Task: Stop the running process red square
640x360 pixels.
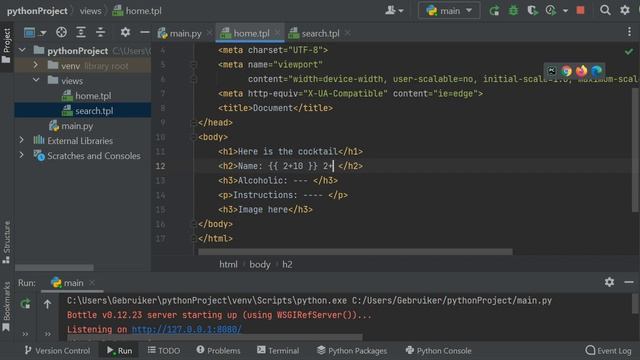Action: [580, 10]
